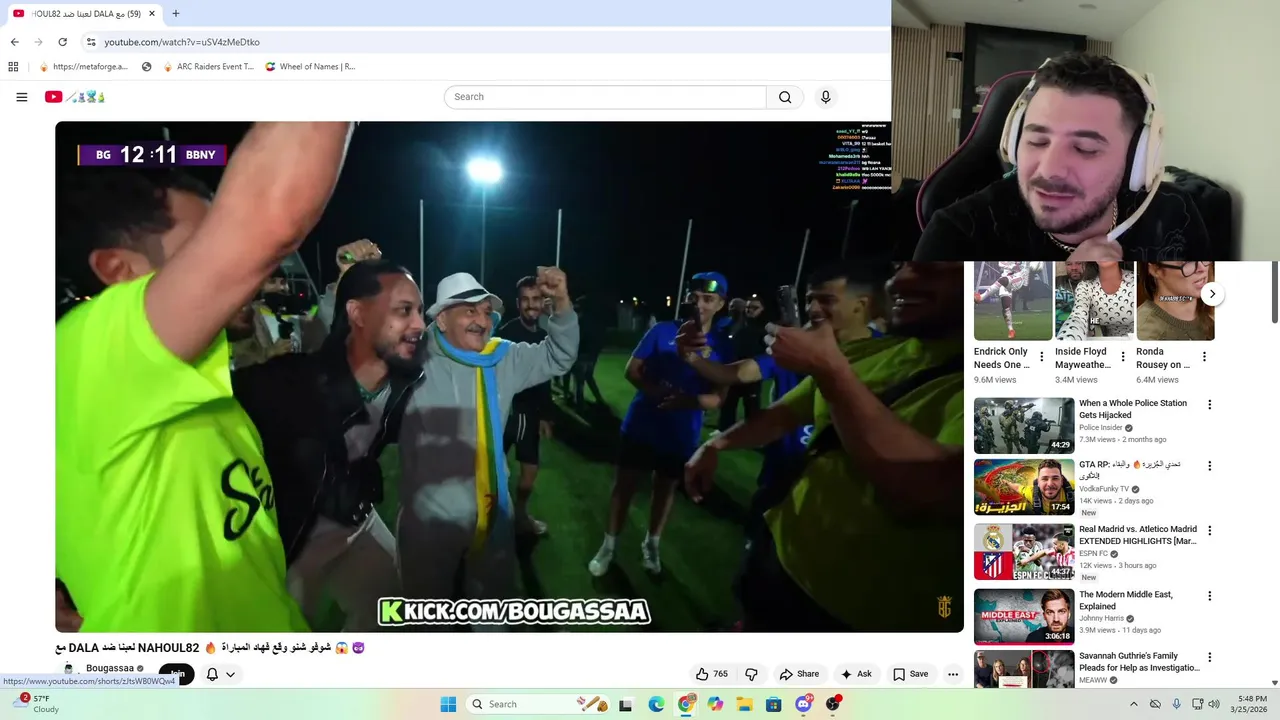Close the DALA YouTube tab
This screenshot has width=1280, height=720.
coord(152,14)
